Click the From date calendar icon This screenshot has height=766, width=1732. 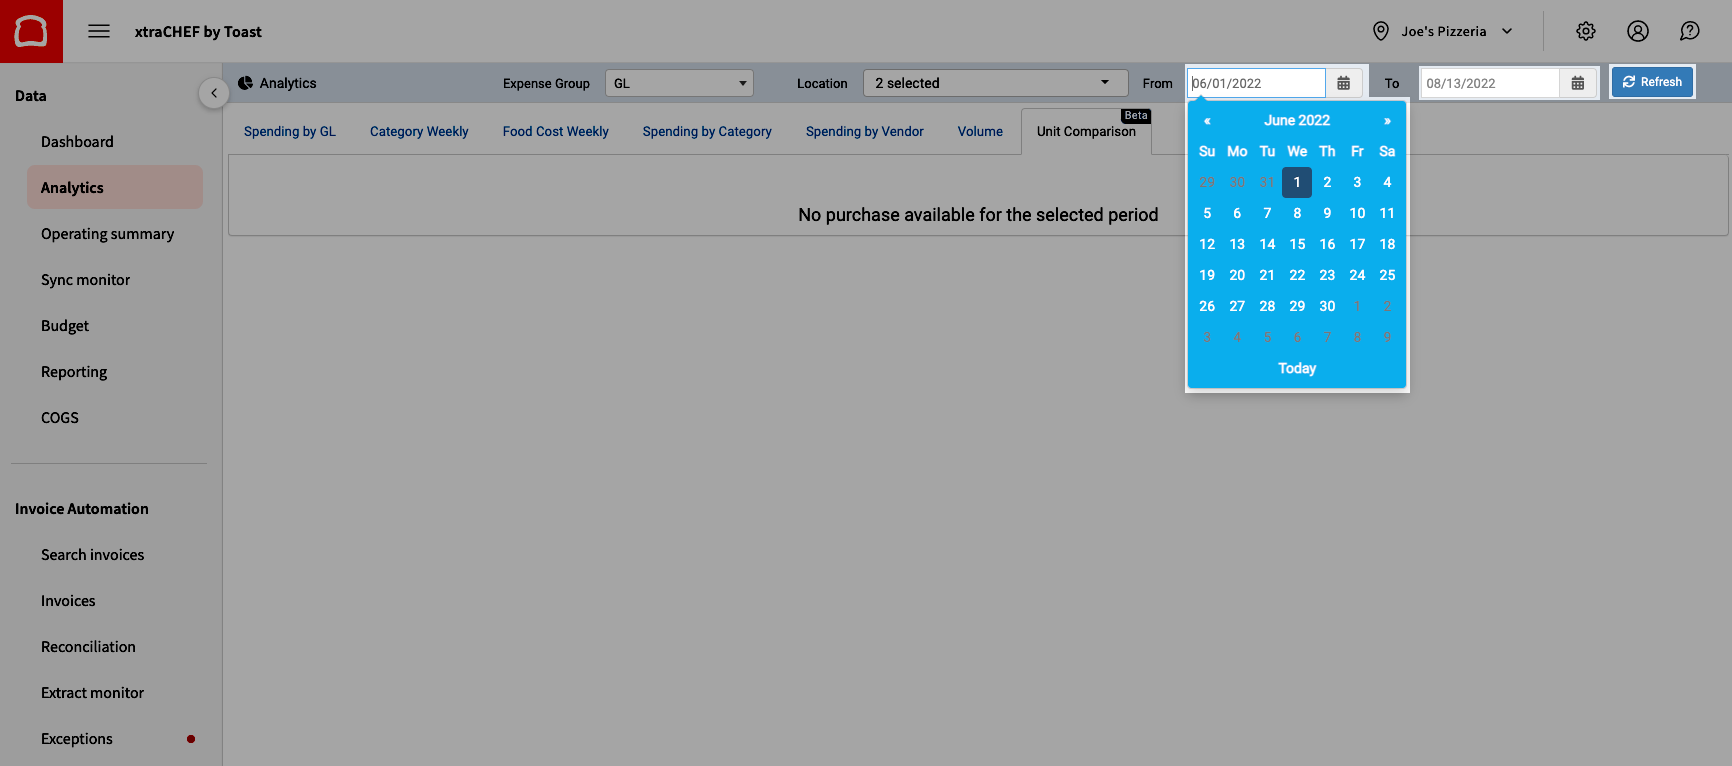[x=1344, y=83]
